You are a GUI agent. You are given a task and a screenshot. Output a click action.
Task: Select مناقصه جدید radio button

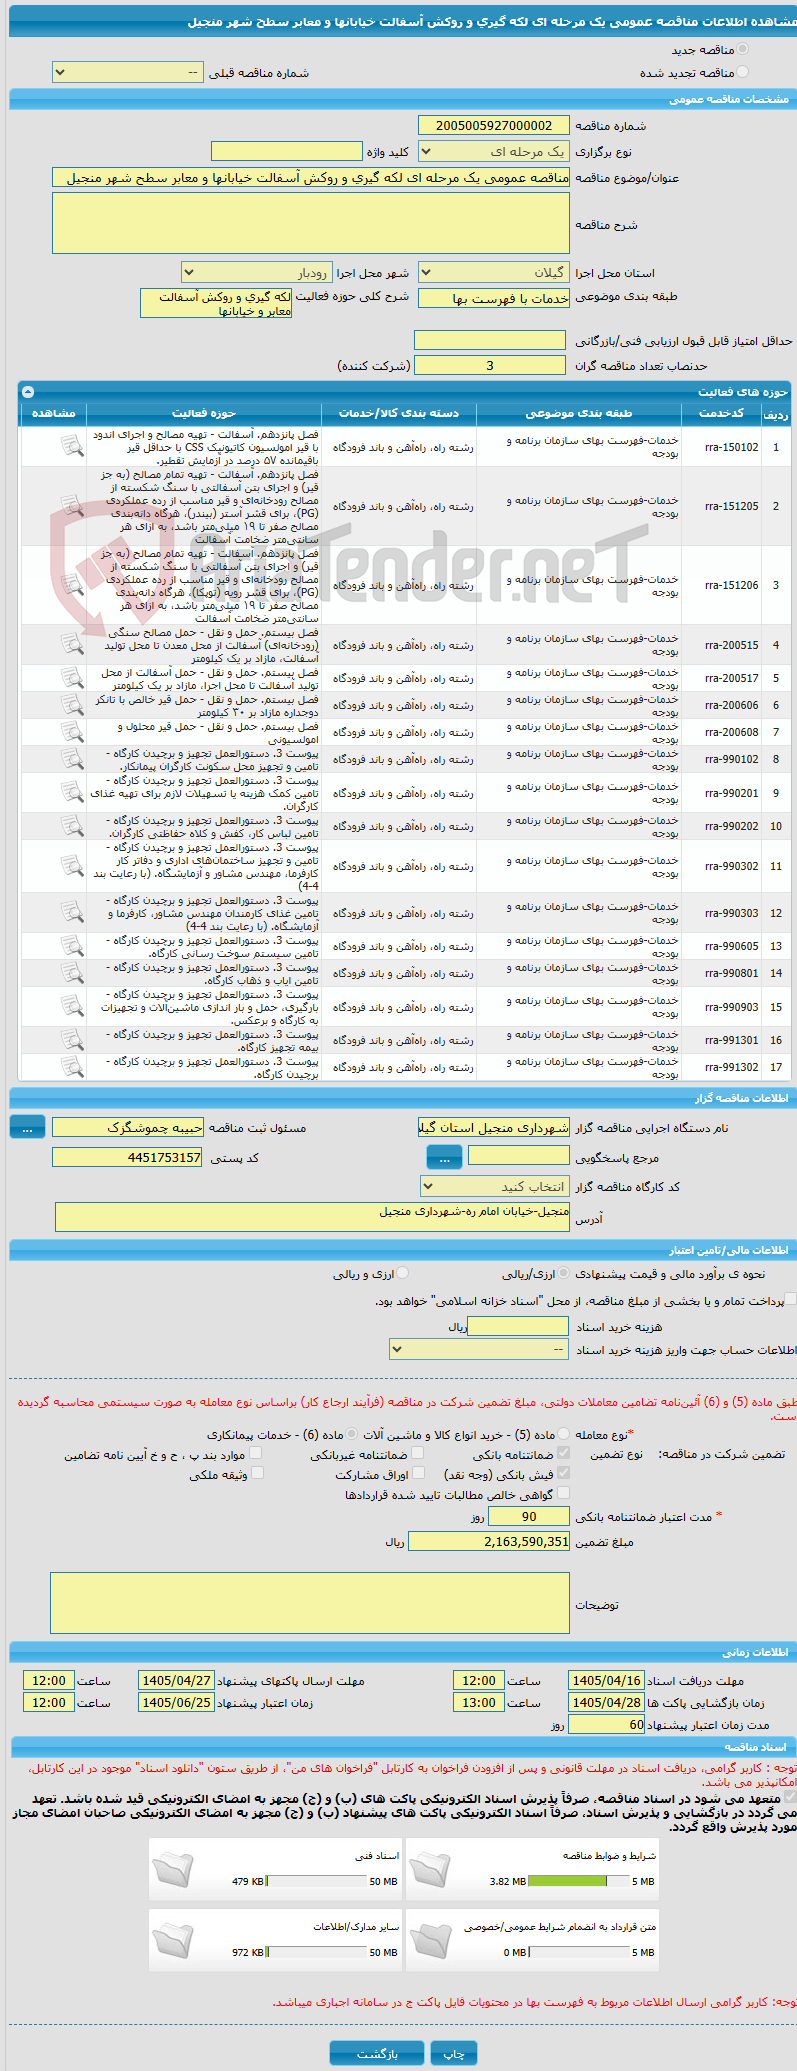pyautogui.click(x=742, y=49)
